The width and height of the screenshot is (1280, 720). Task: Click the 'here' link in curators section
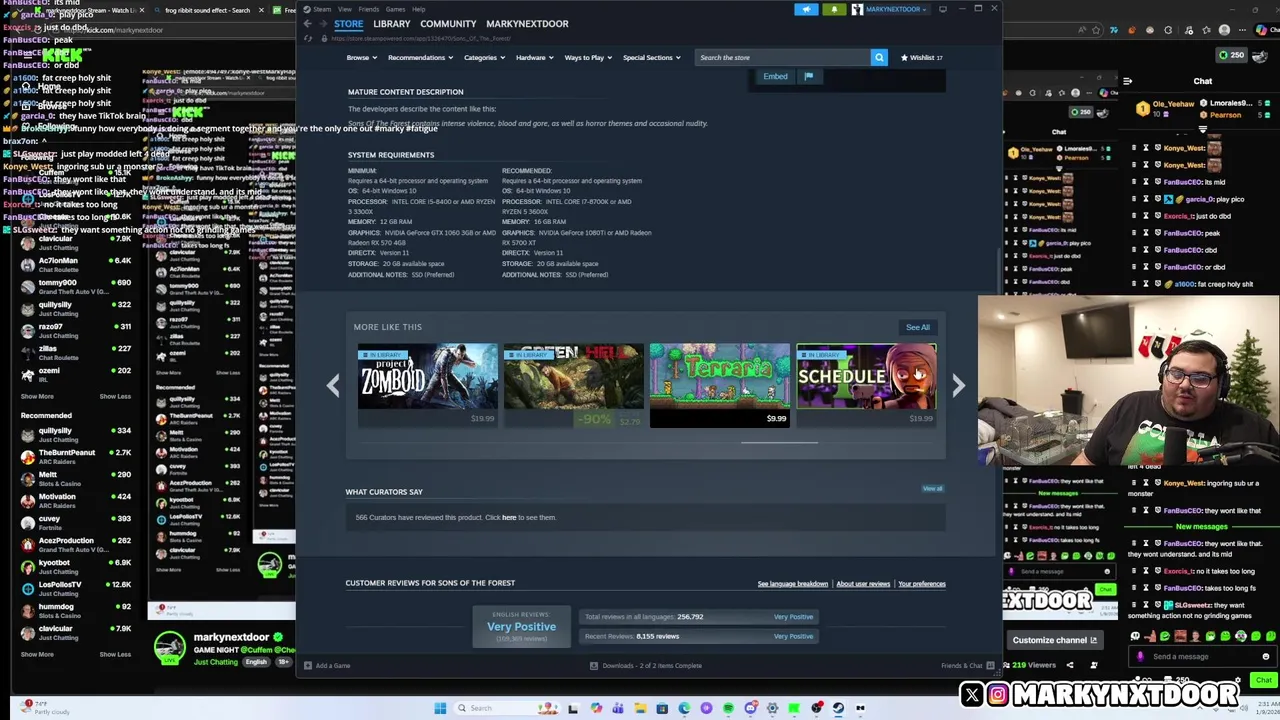point(509,518)
